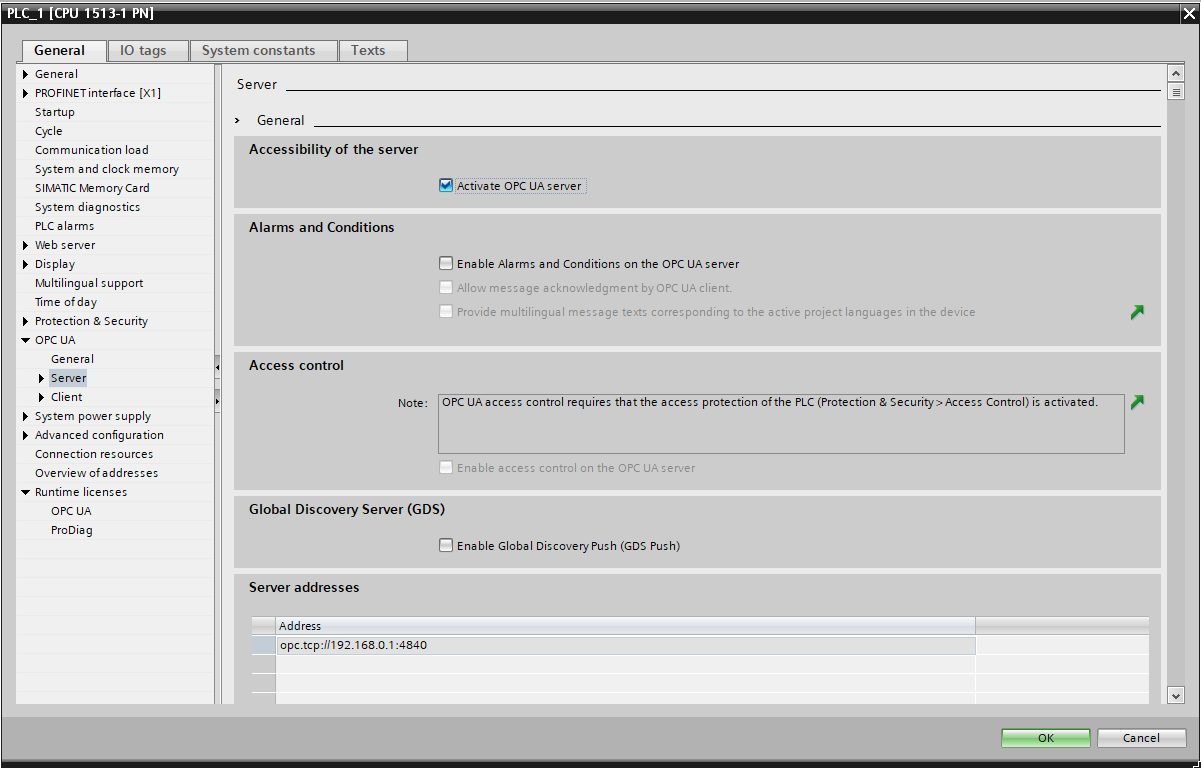Click green arrow link in Alarms and Conditions

pyautogui.click(x=1137, y=312)
